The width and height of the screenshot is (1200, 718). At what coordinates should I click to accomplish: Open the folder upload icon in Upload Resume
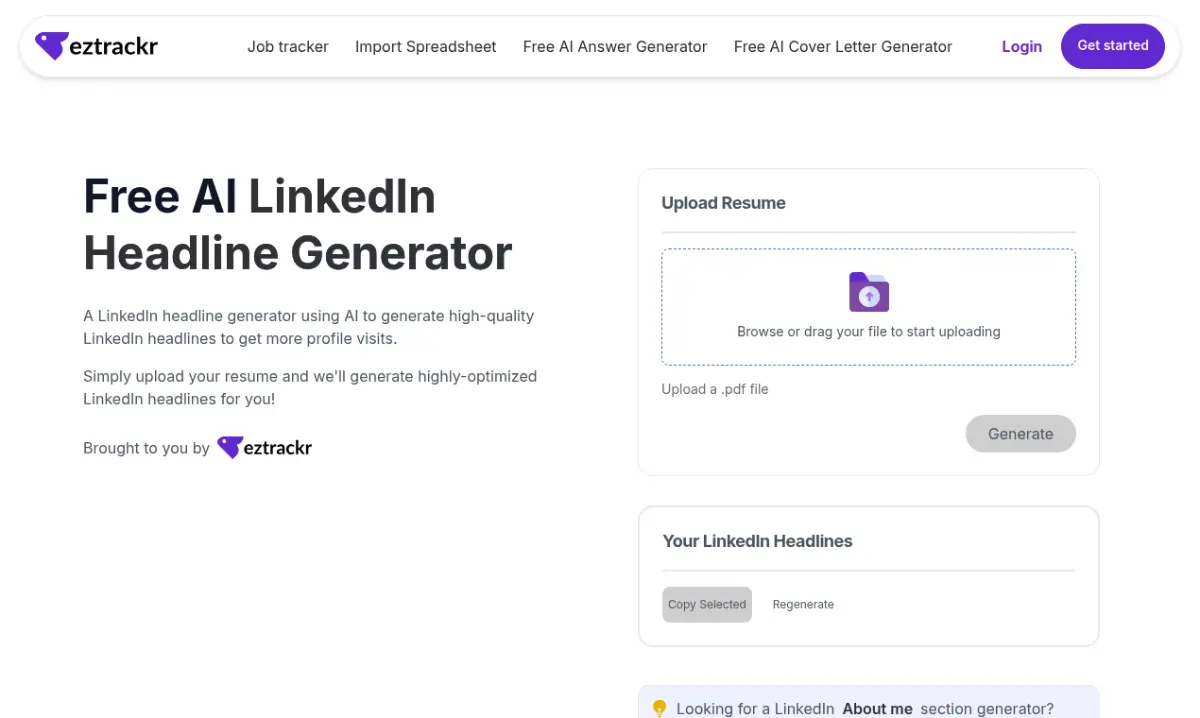click(x=868, y=292)
